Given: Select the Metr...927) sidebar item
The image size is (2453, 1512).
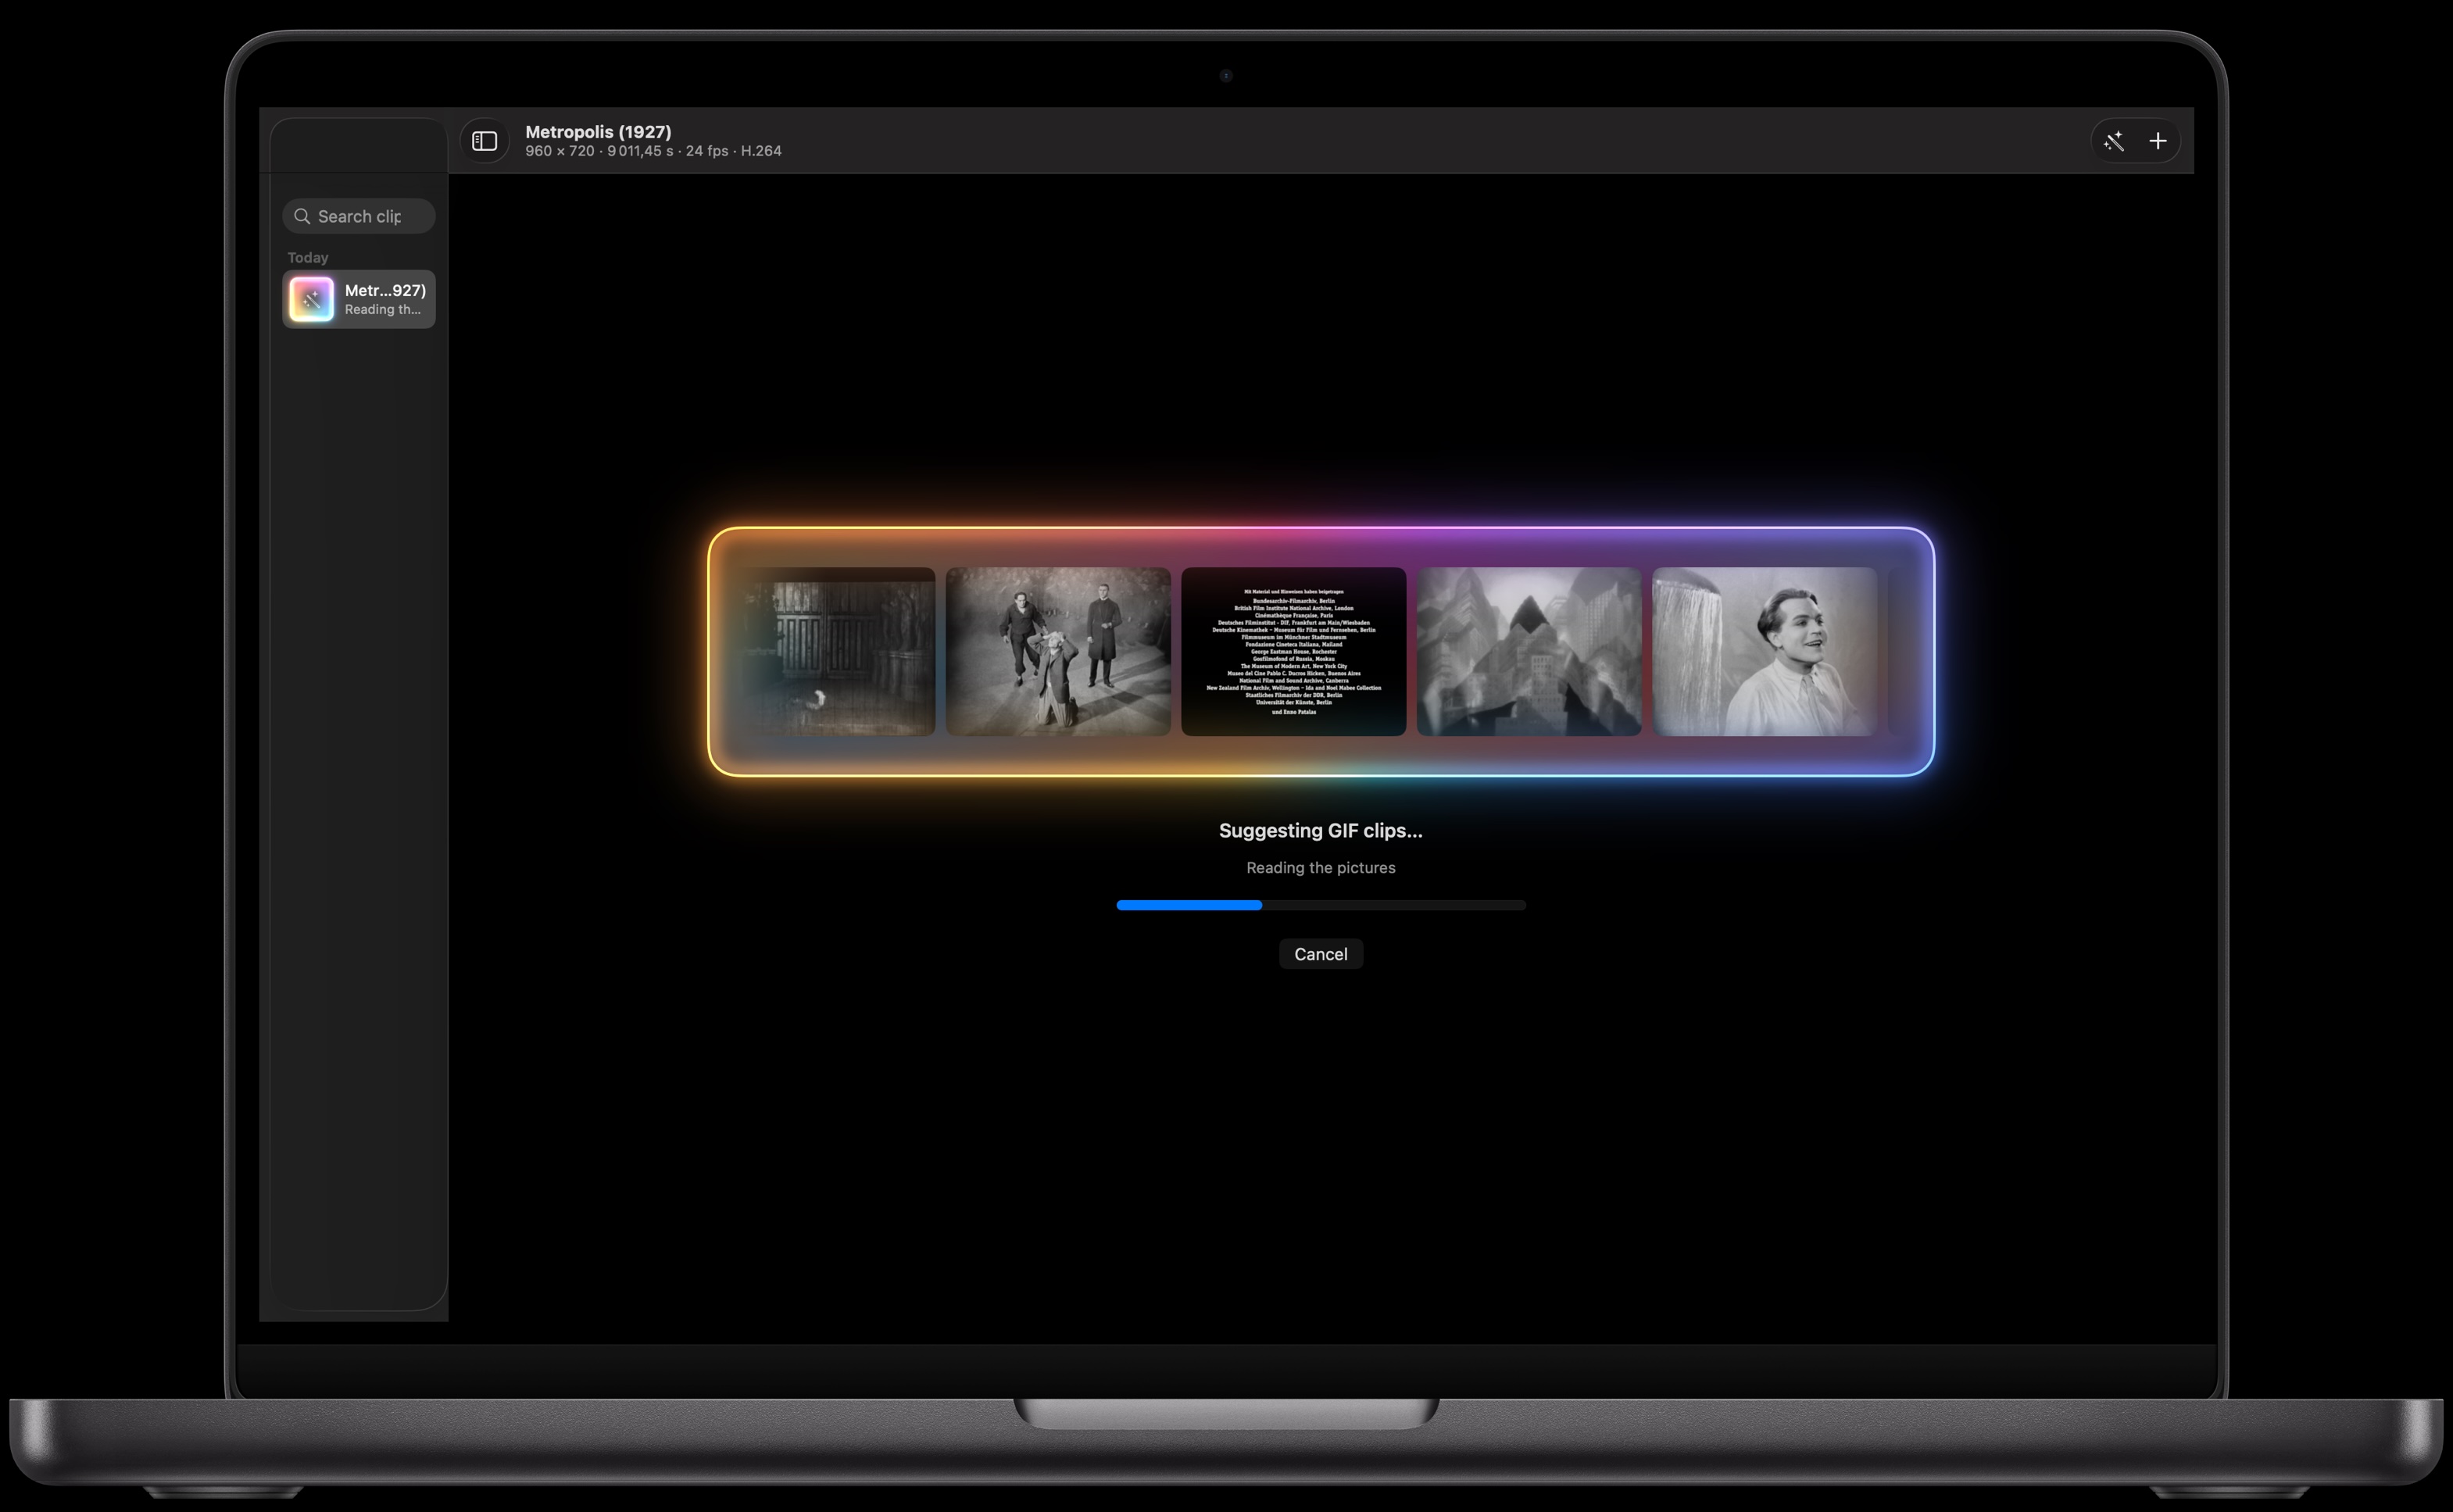Looking at the screenshot, I should 359,299.
